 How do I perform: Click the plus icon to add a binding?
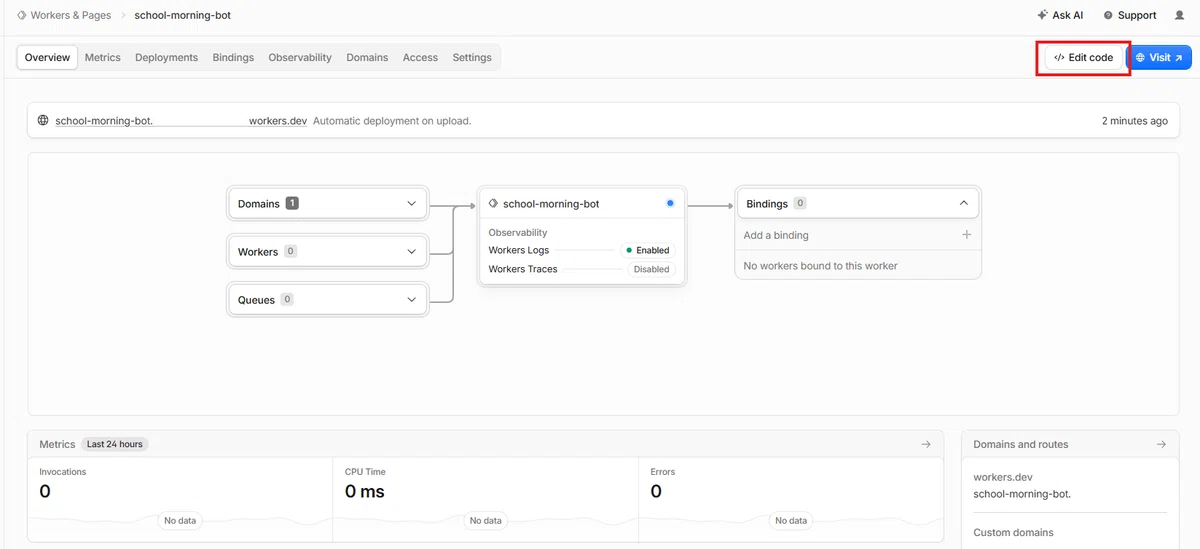(x=966, y=235)
